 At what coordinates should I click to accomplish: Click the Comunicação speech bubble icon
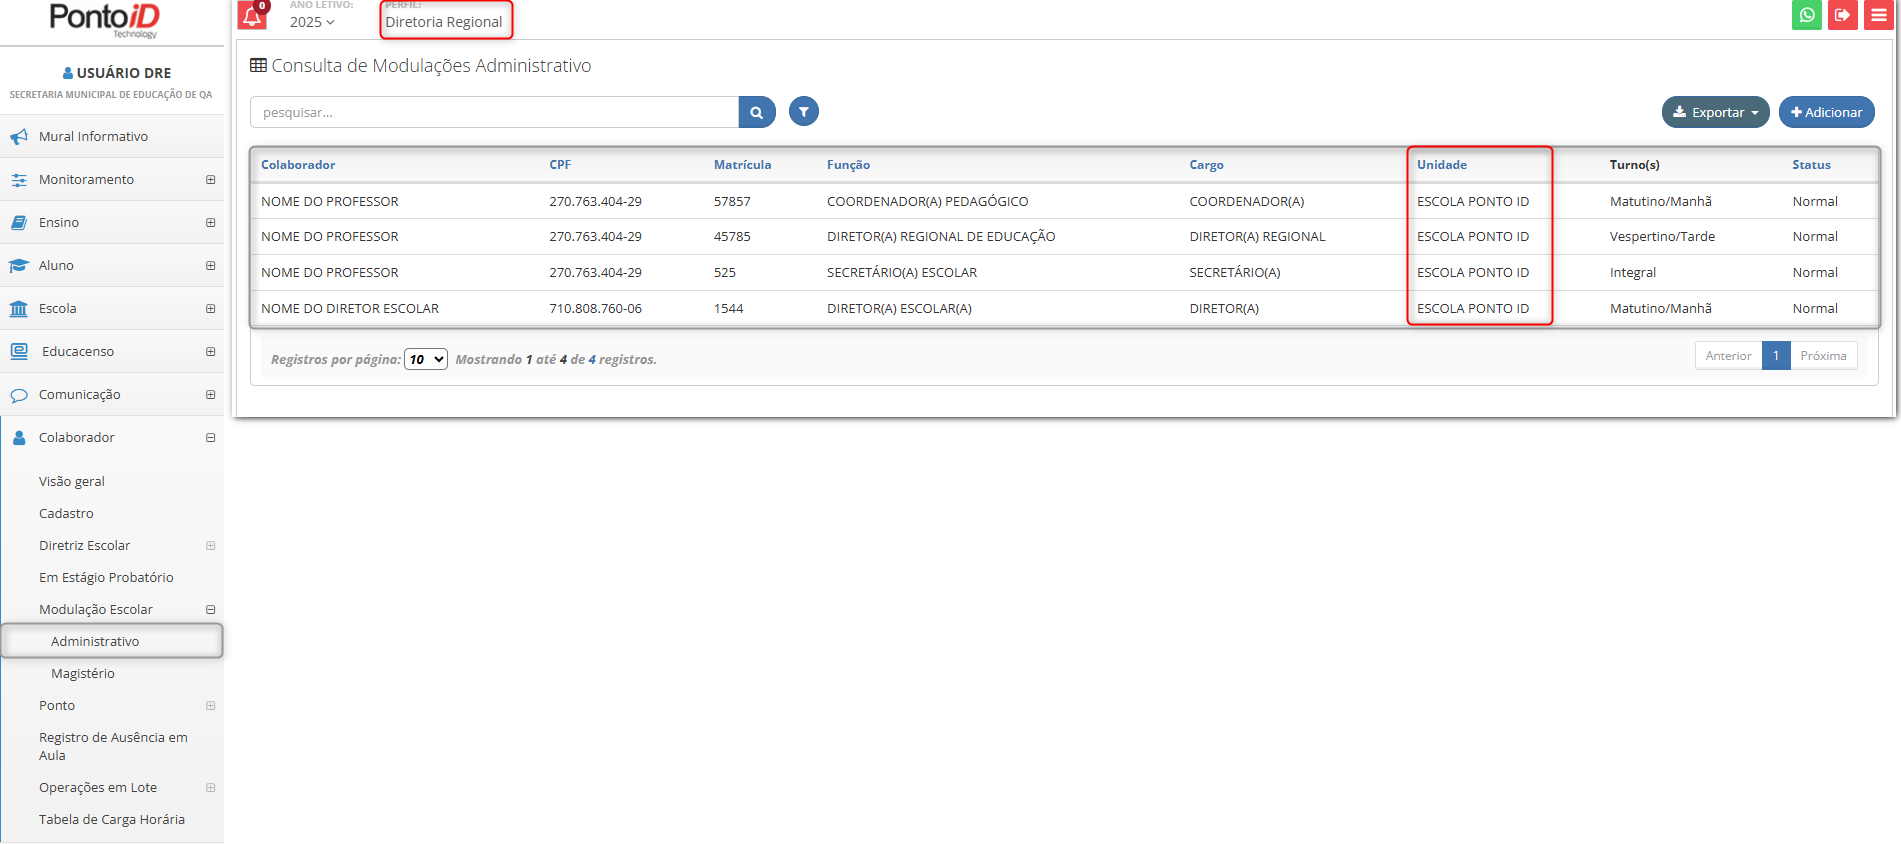pyautogui.click(x=19, y=395)
